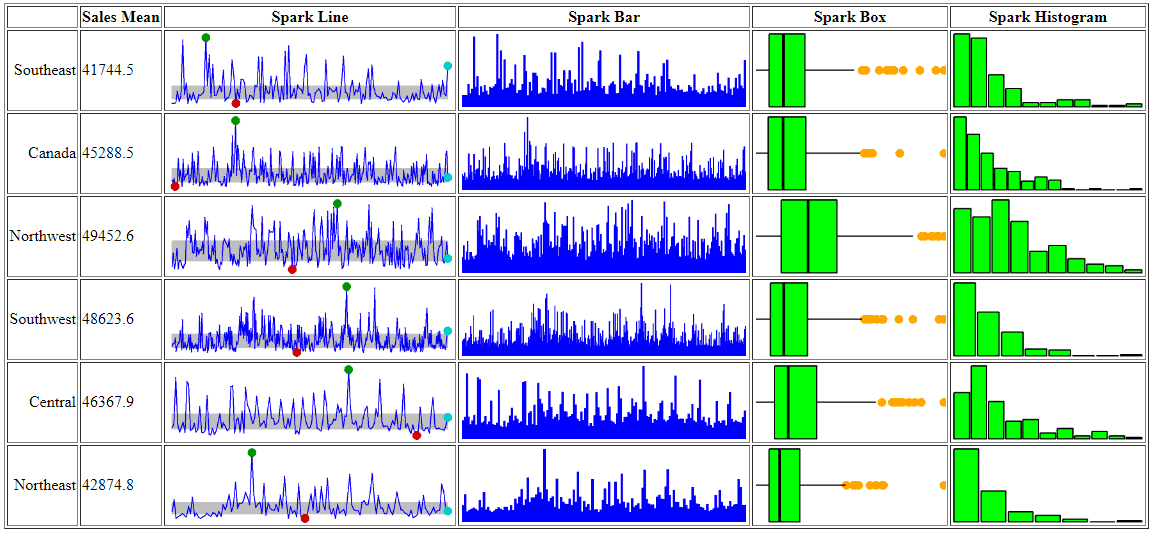Click the tallest bar in Northeast histogram
This screenshot has height=533, width=1153.
(x=965, y=486)
